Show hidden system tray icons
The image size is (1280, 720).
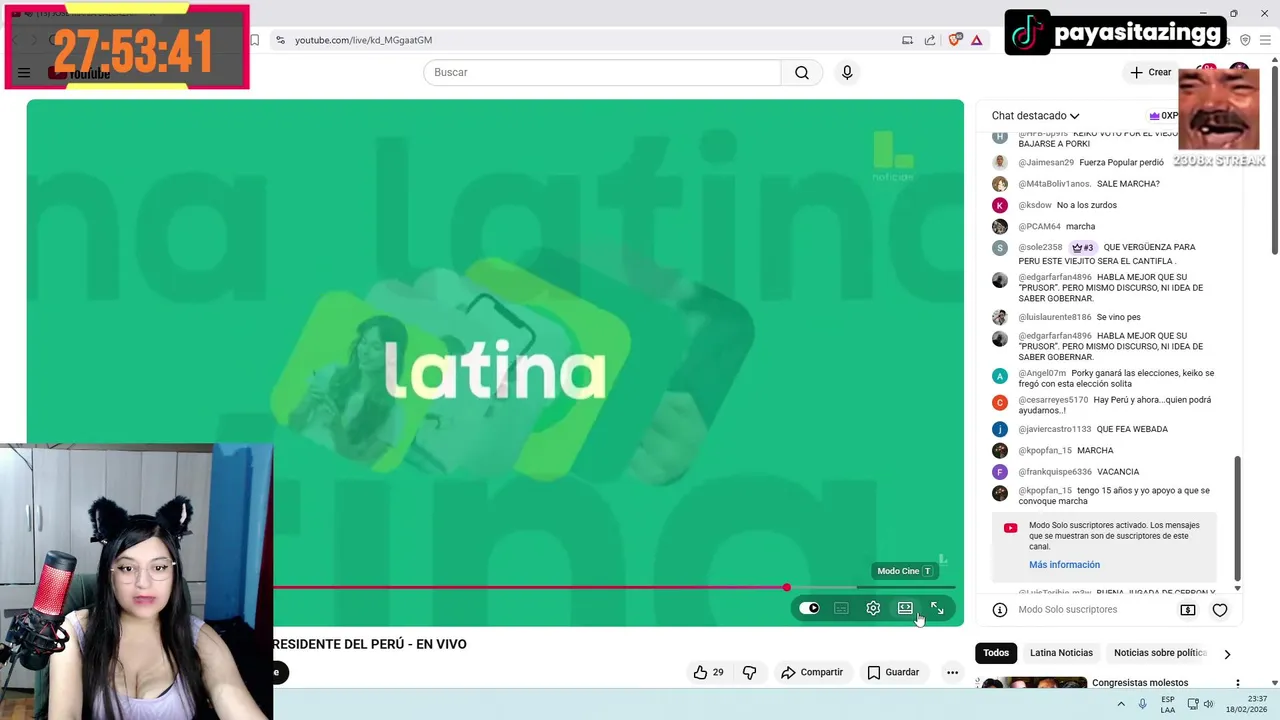coord(1121,704)
